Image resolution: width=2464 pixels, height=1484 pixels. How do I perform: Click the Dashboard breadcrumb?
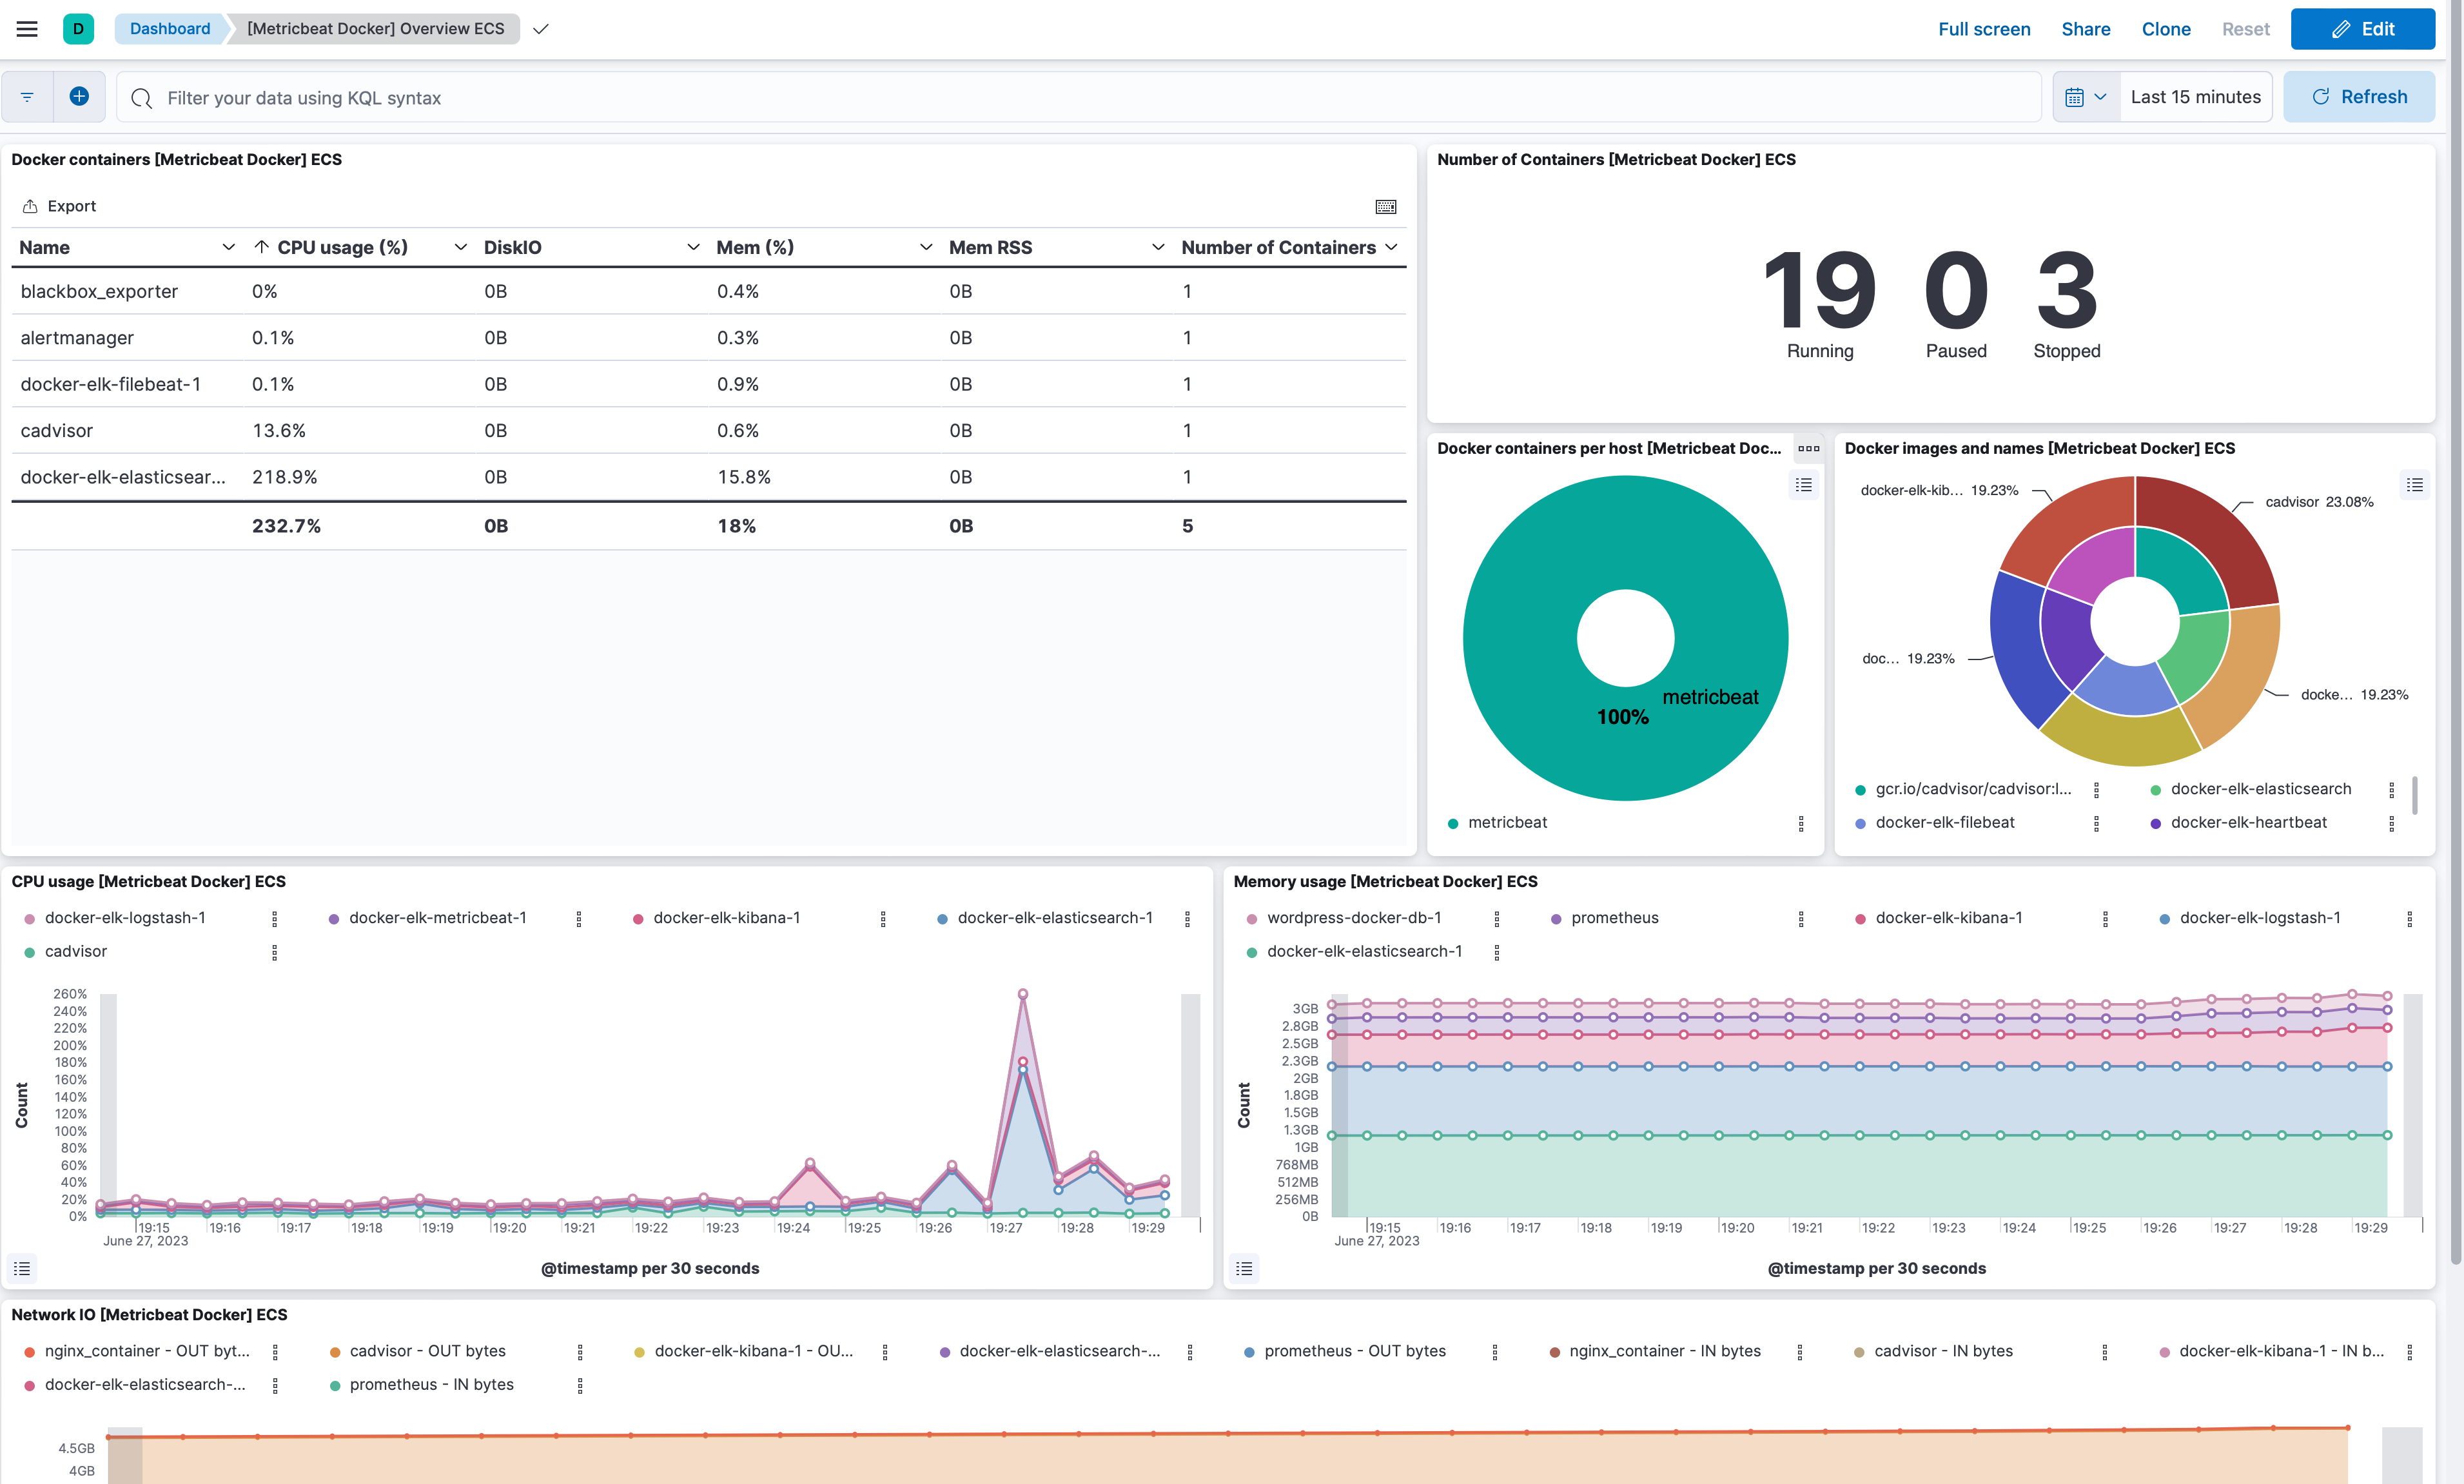pyautogui.click(x=170, y=29)
